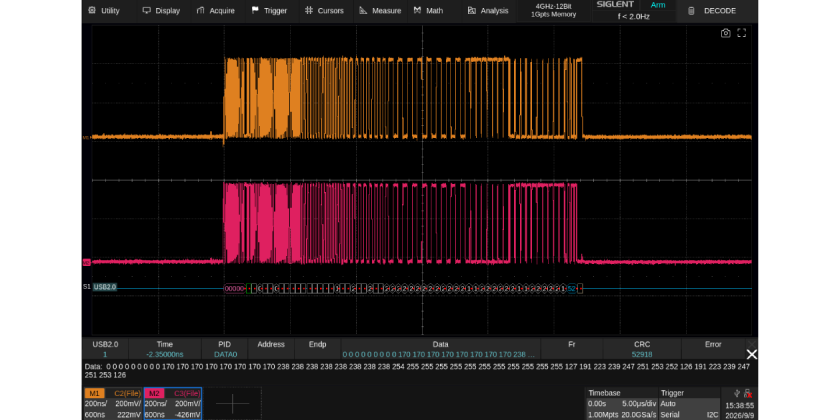Select the CRC value 52918
This screenshot has height=420, width=840.
642,355
